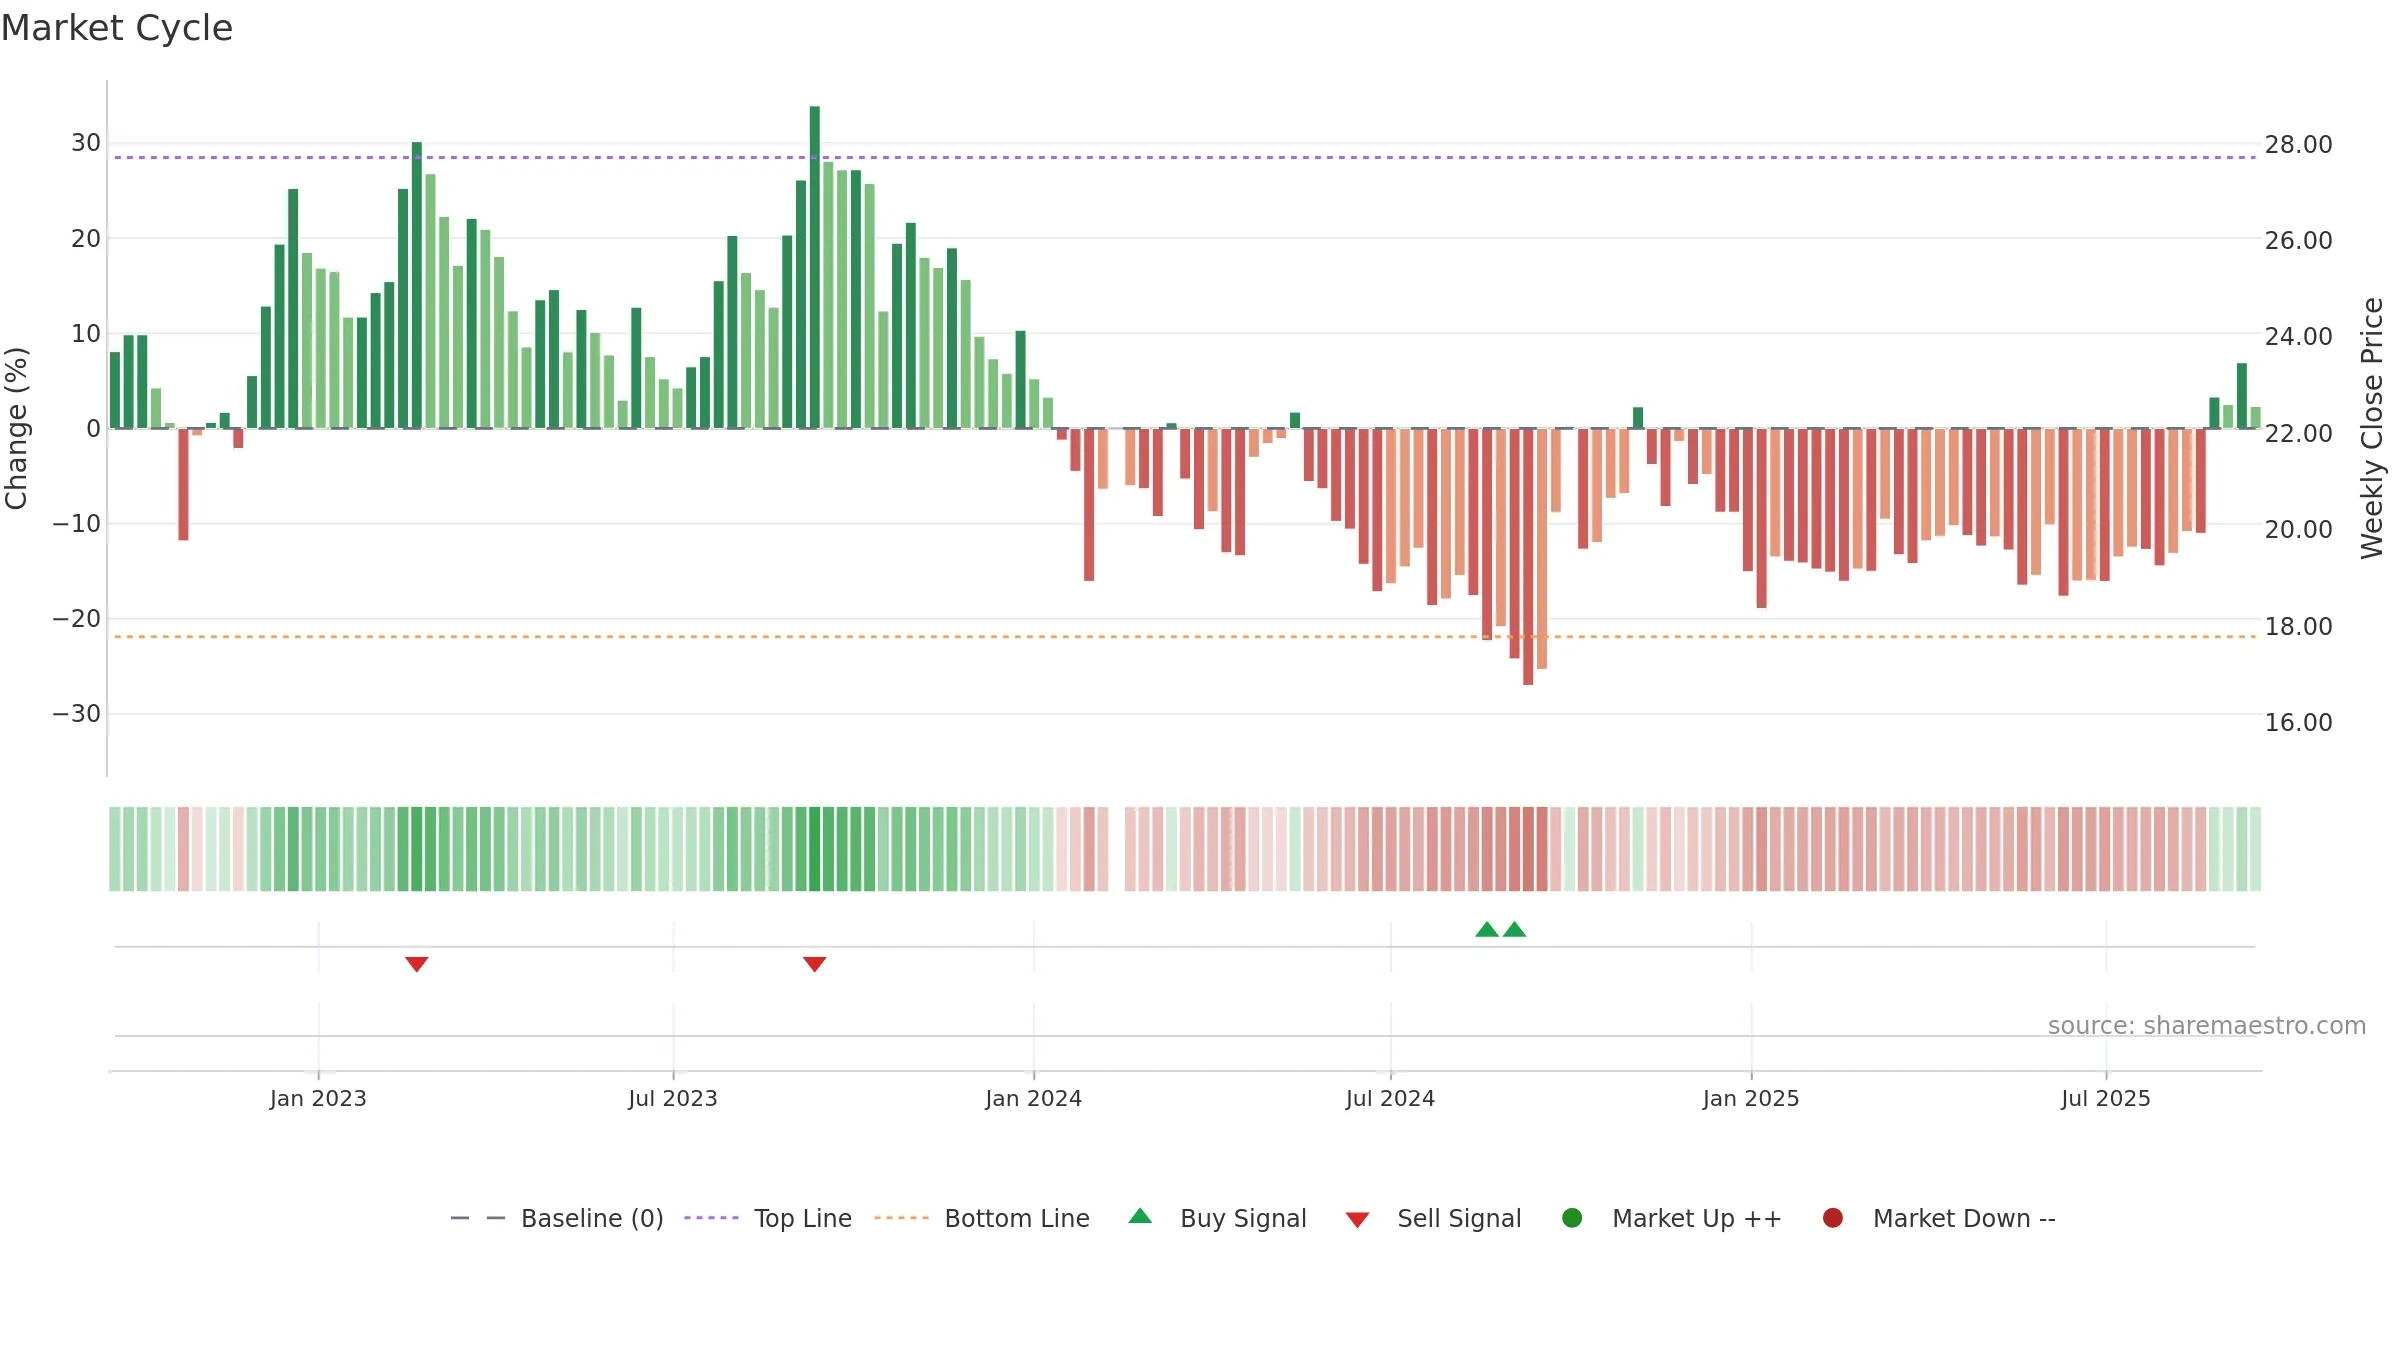Screen dimensions: 2400x1350
Task: Click the green Market Up circle icon
Action: tap(1572, 1218)
